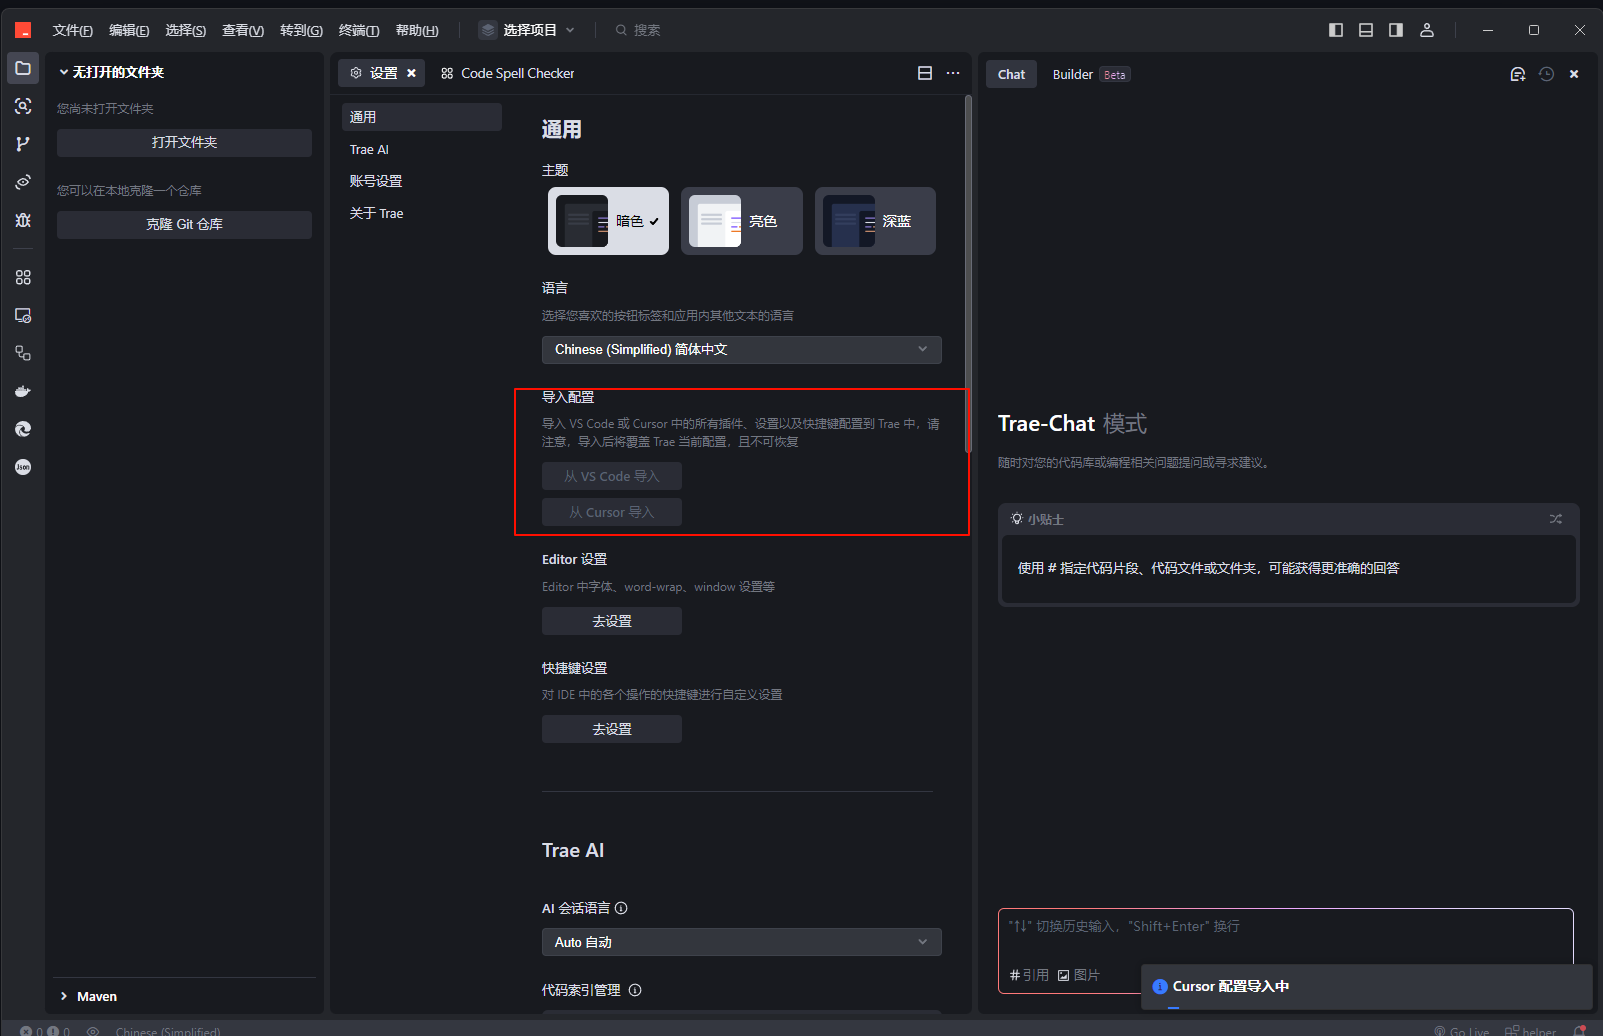Screen dimensions: 1603x1036
Task: Toggle the primary sidebar layout icon
Action: 1336,30
